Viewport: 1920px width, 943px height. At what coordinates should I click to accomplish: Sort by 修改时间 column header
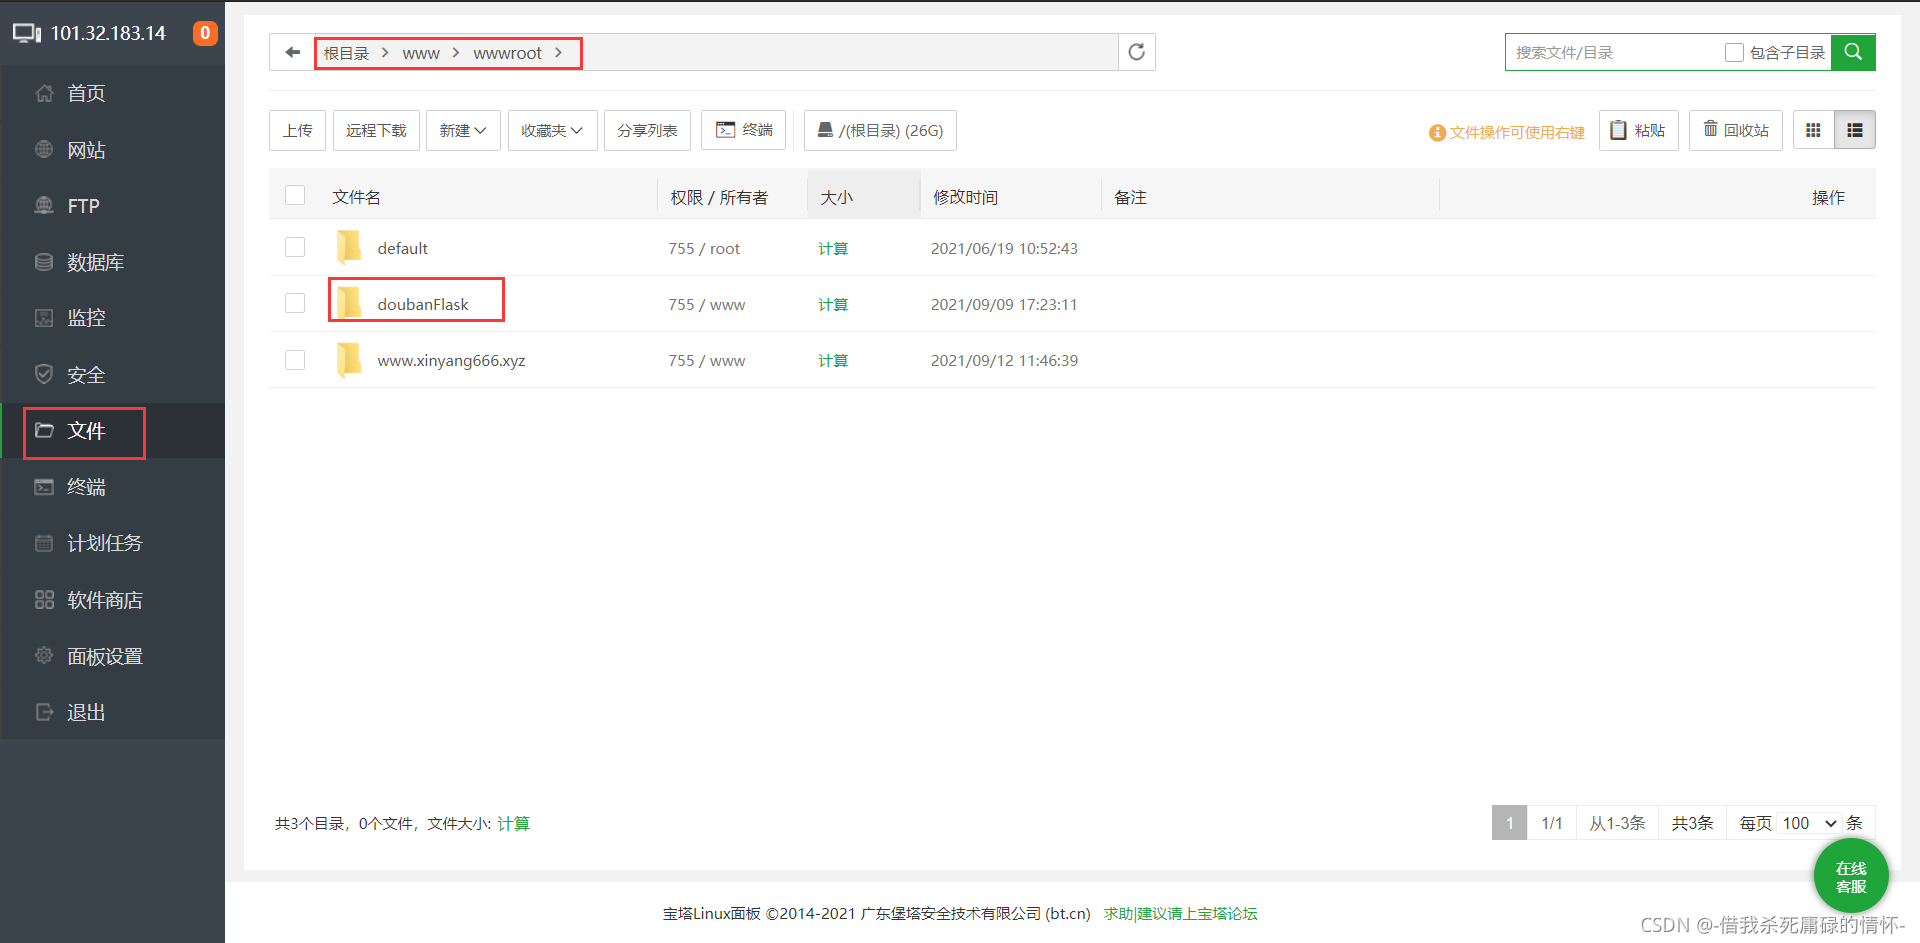click(965, 197)
